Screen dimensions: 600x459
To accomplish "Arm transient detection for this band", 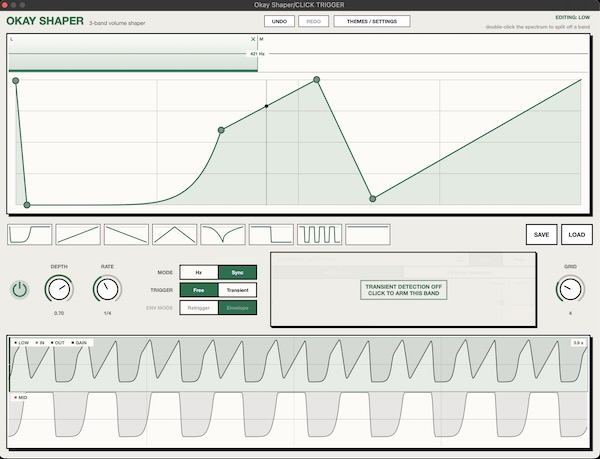I will [403, 290].
